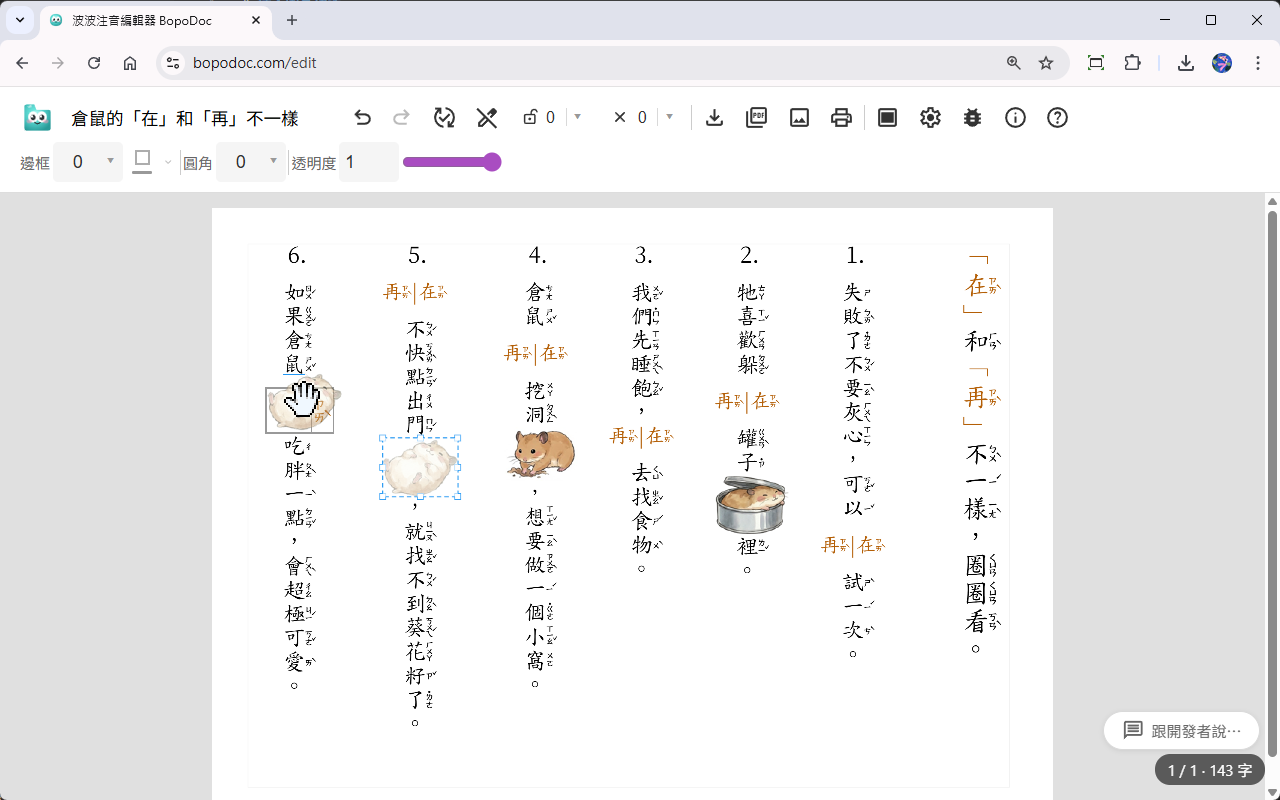Report a bug via the bug icon

click(x=972, y=117)
